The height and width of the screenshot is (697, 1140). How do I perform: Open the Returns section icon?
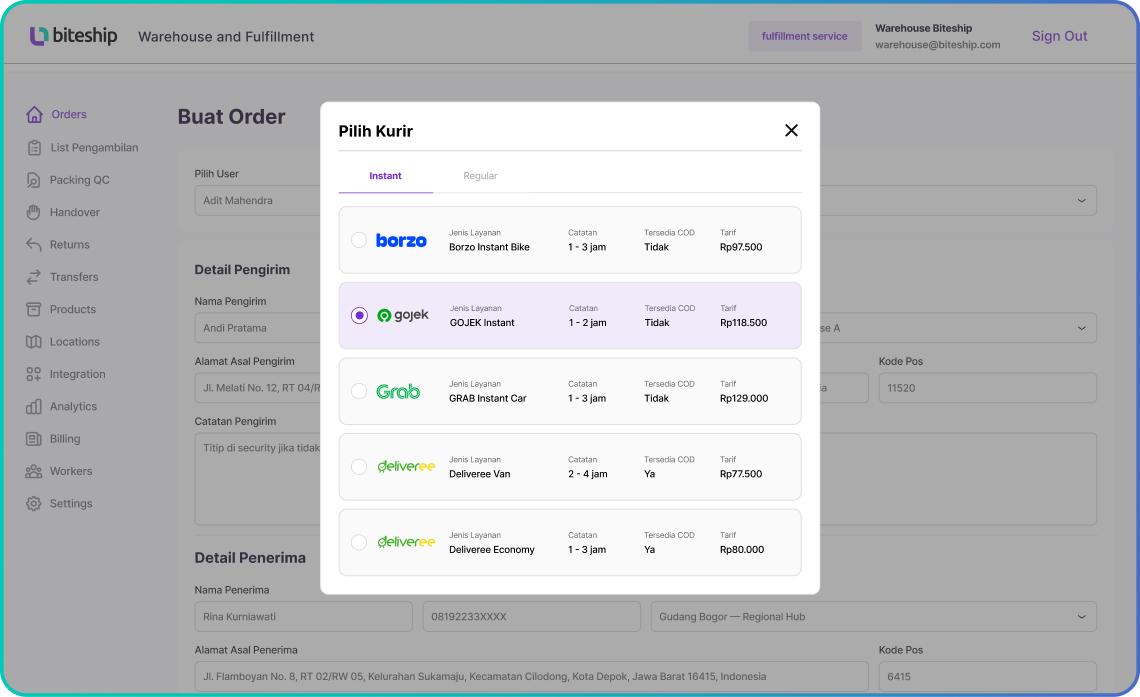(34, 244)
